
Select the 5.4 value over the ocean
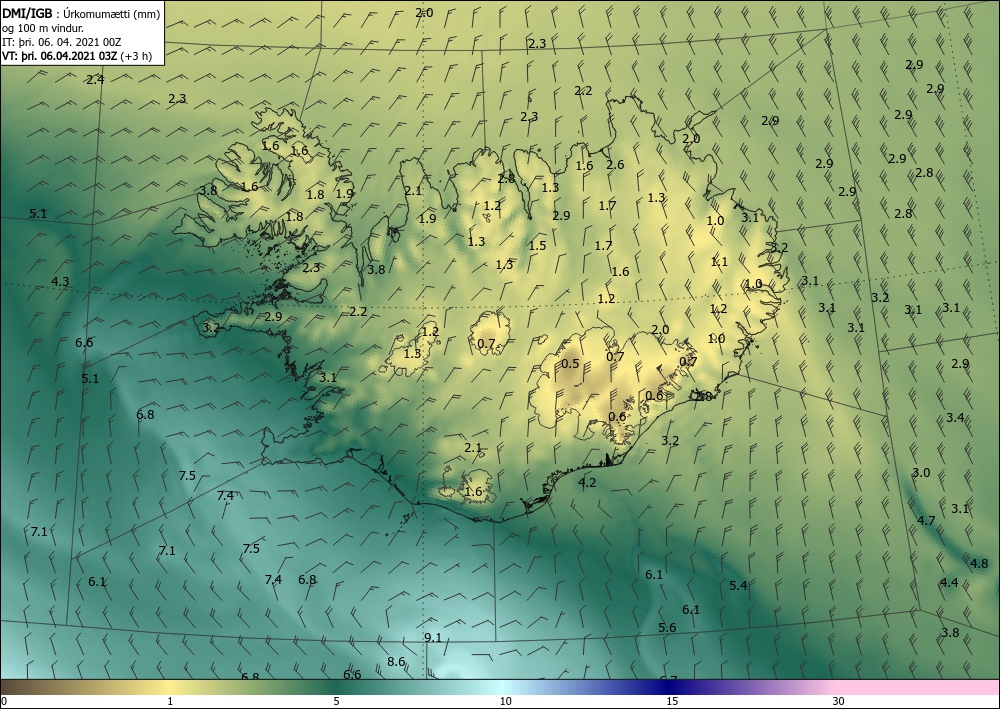click(738, 585)
